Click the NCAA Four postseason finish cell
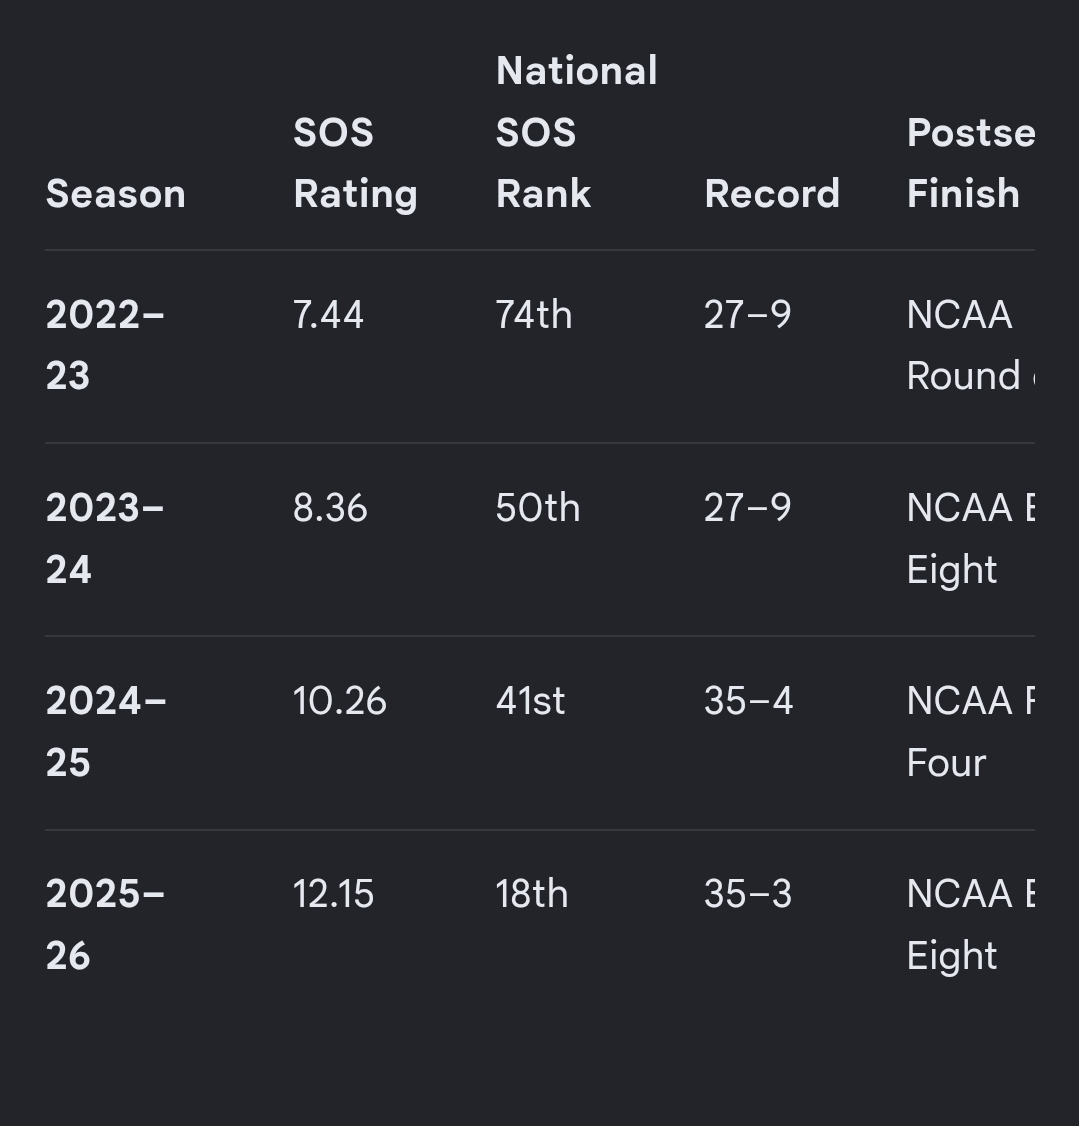The height and width of the screenshot is (1126, 1079). click(971, 732)
